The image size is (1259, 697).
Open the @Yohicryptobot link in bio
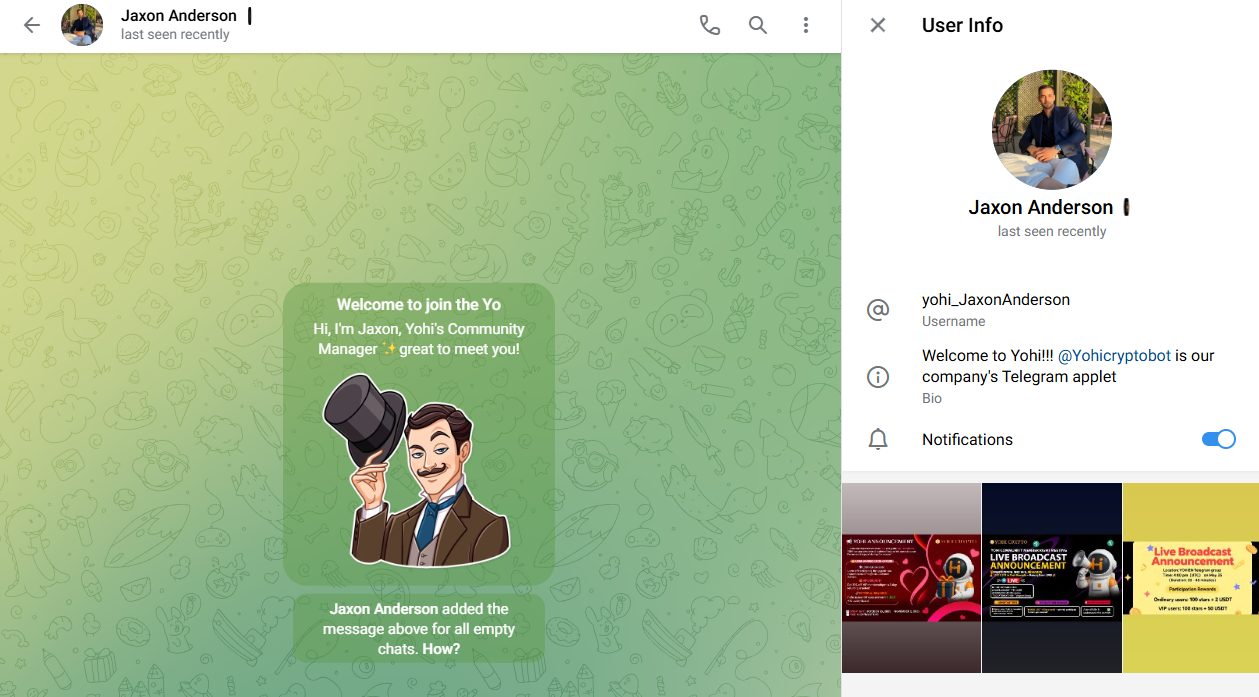(x=1114, y=356)
